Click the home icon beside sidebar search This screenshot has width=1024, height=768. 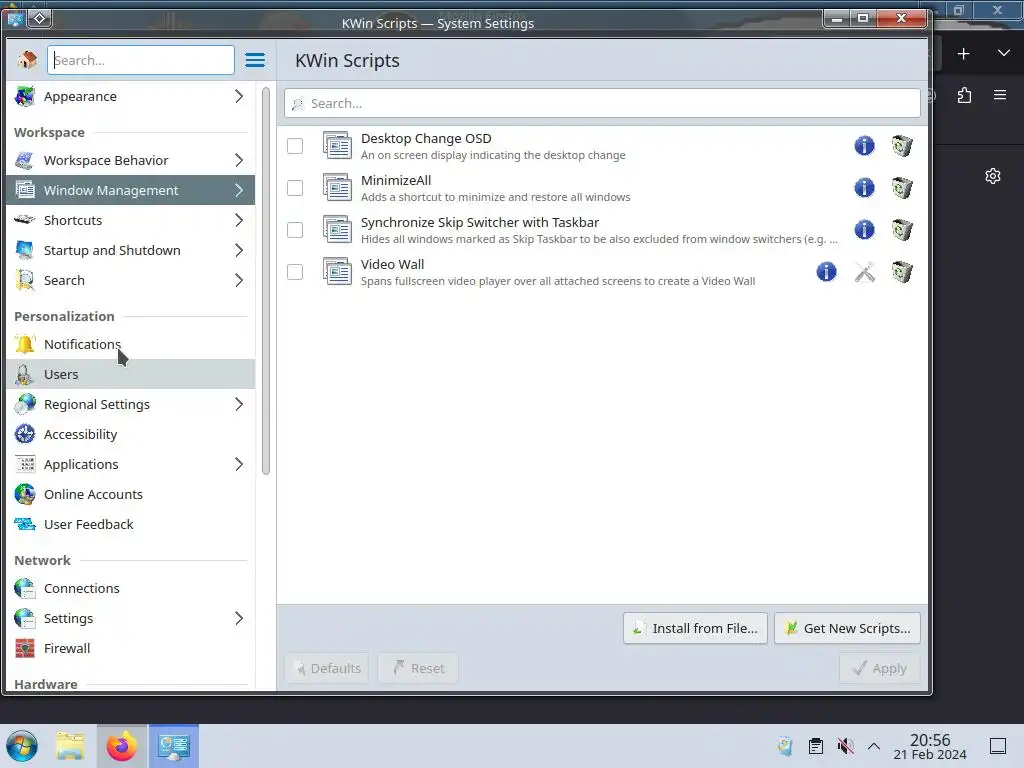pyautogui.click(x=27, y=60)
